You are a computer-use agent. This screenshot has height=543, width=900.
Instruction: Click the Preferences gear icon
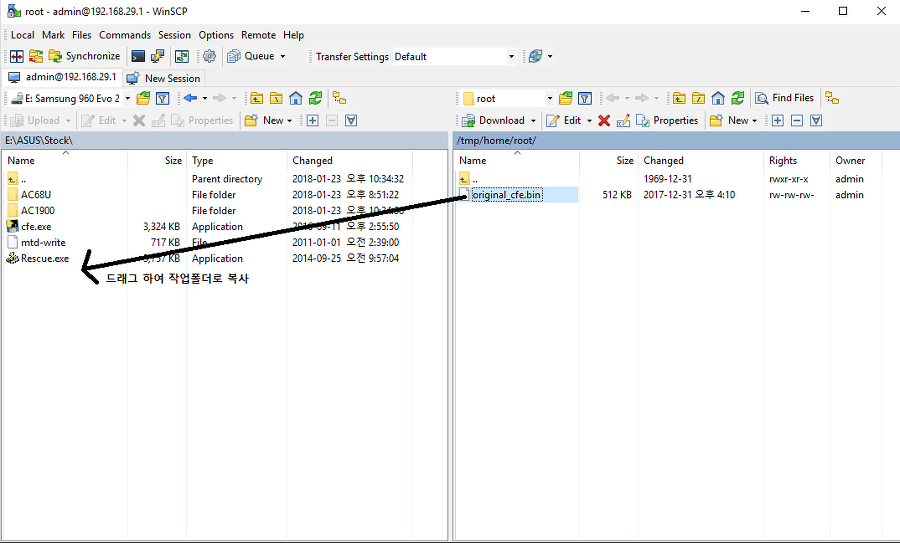pyautogui.click(x=209, y=56)
